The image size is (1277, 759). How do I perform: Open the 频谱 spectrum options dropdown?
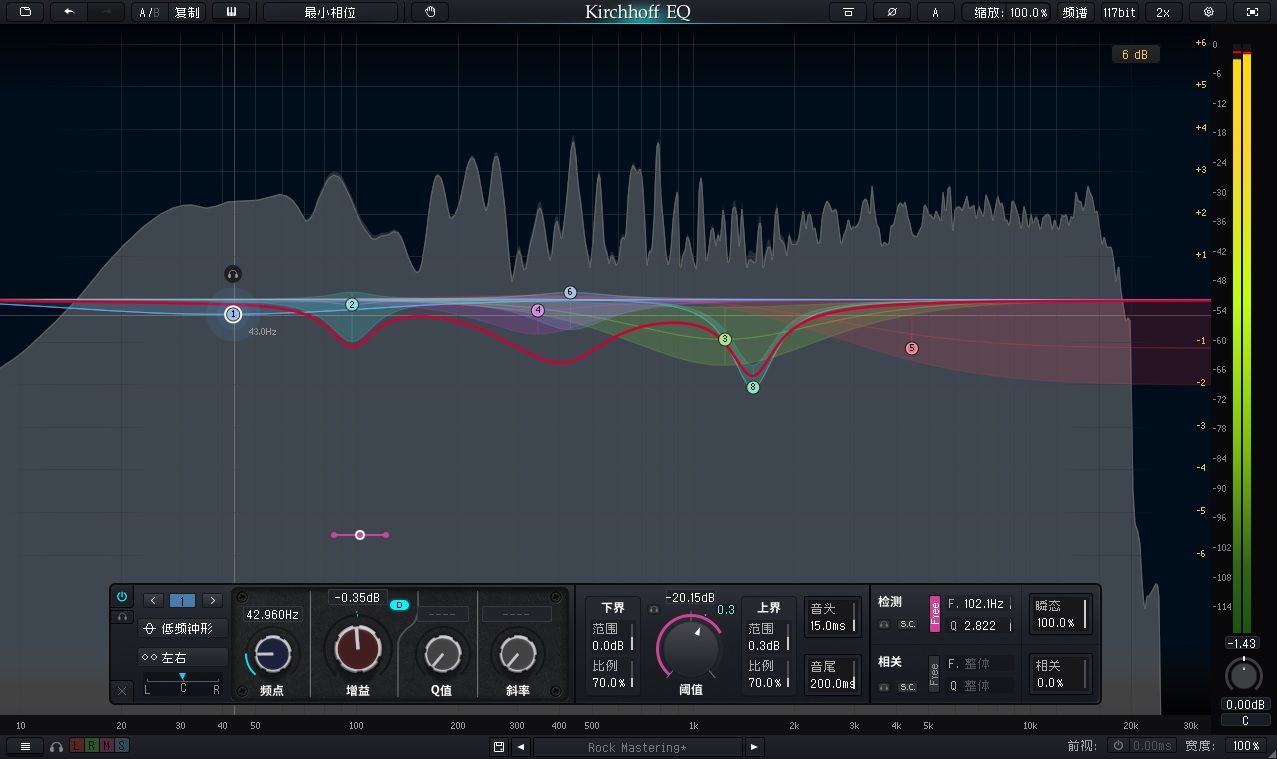pyautogui.click(x=1075, y=12)
